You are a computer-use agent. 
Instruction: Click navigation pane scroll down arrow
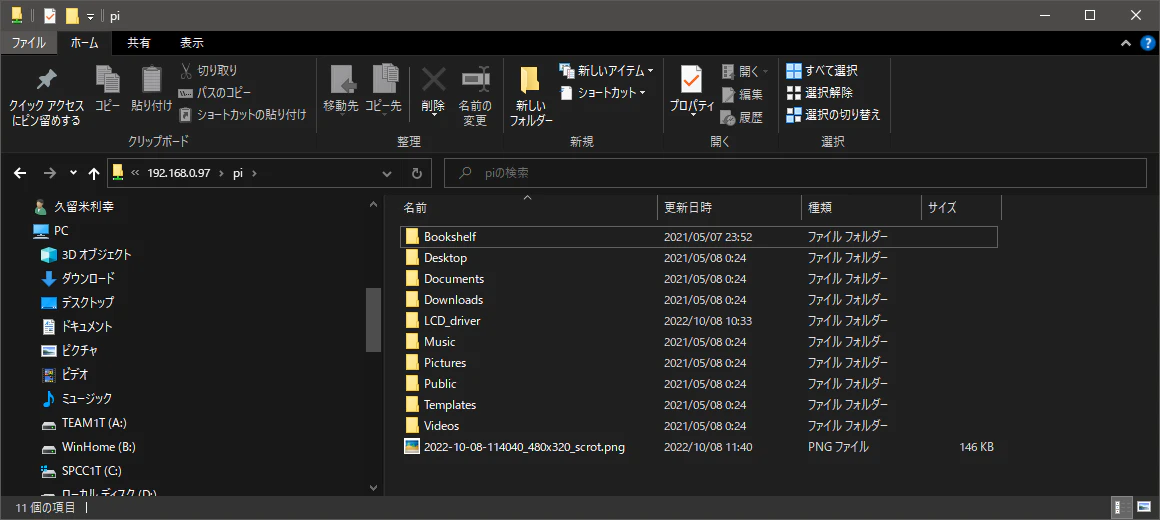(x=374, y=487)
